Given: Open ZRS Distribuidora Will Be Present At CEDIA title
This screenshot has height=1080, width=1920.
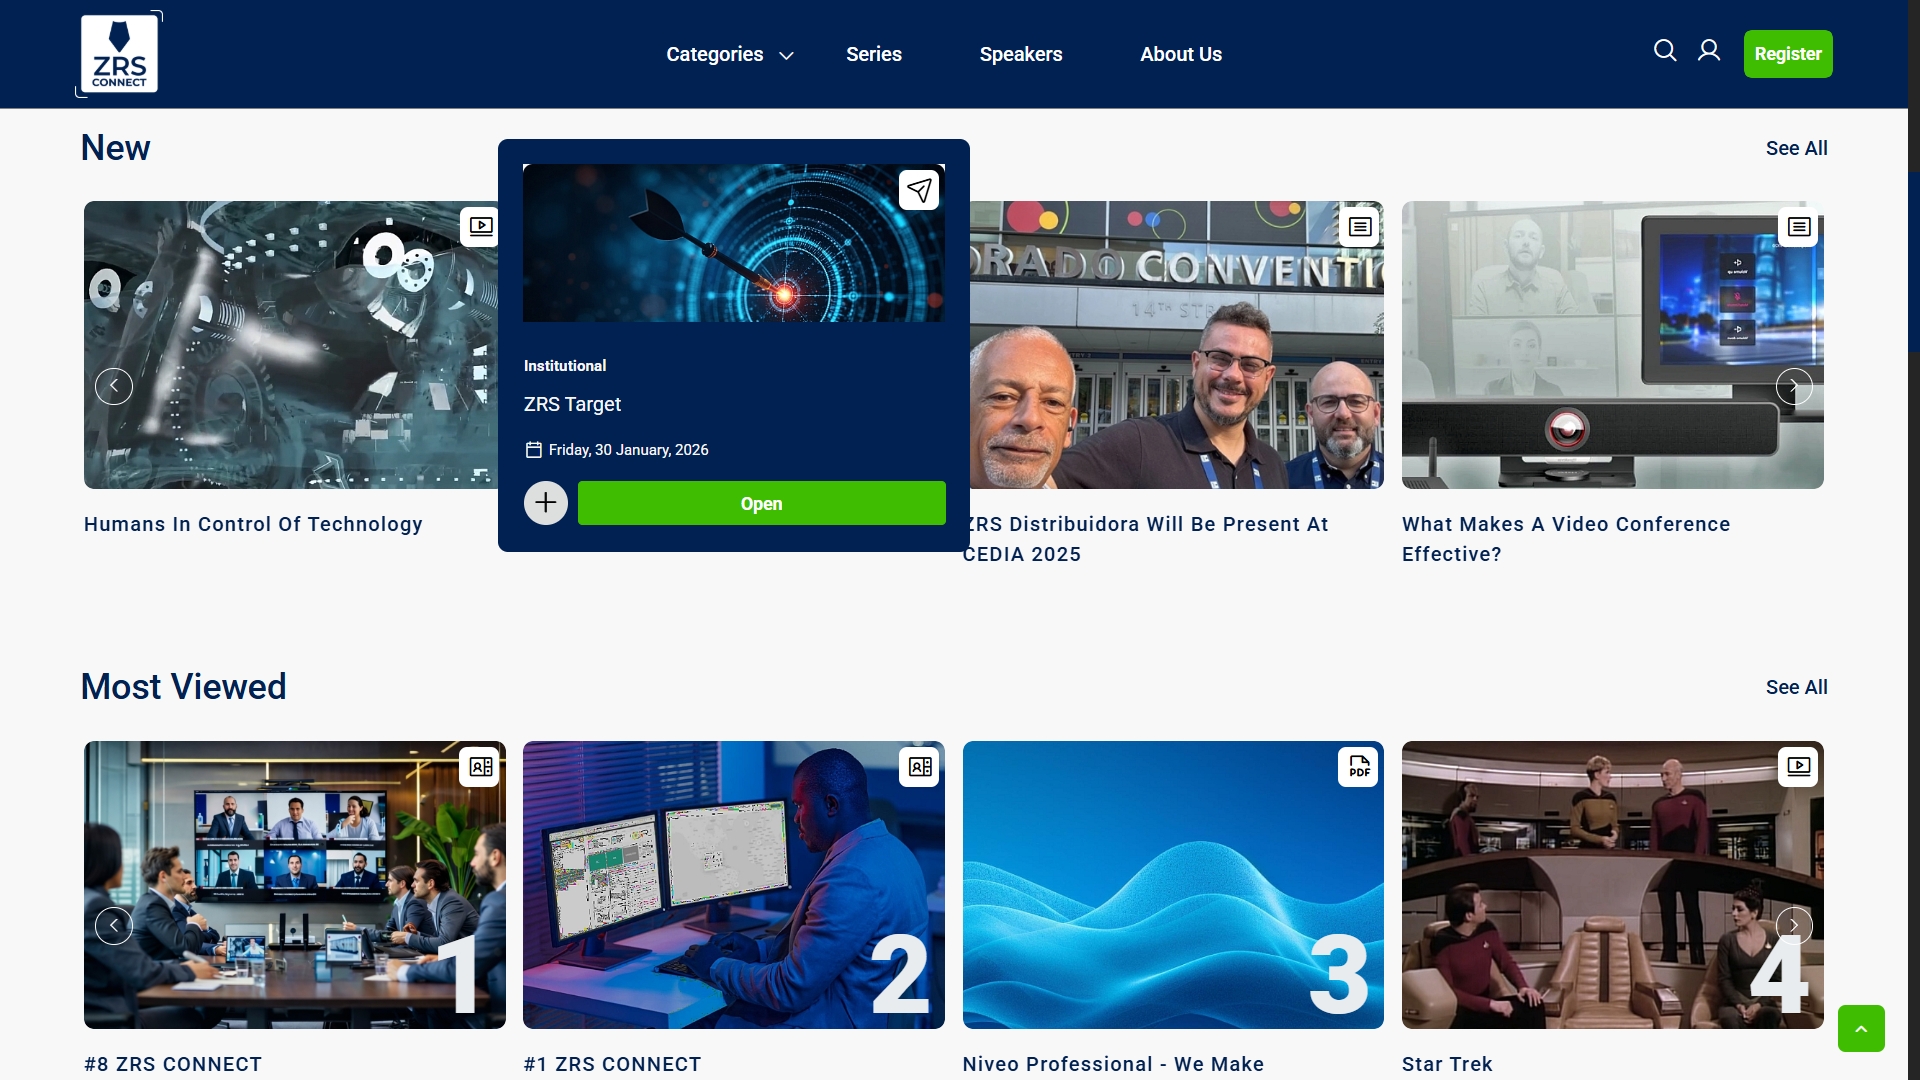Looking at the screenshot, I should (1146, 539).
